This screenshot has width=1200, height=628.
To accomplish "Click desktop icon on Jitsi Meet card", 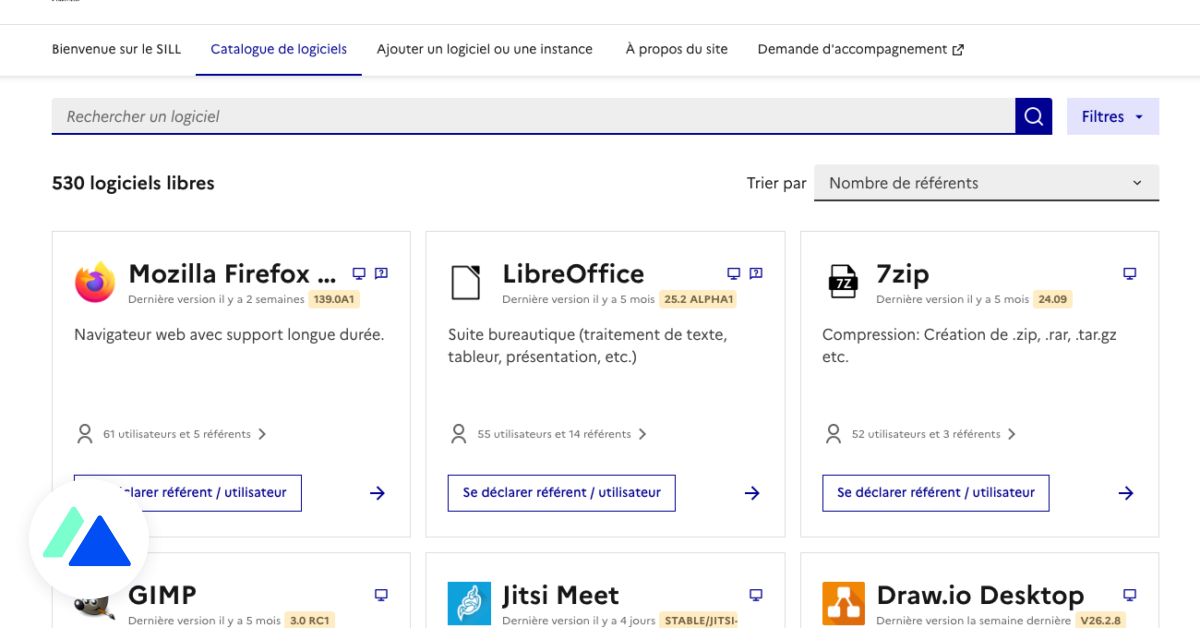I will coord(756,595).
